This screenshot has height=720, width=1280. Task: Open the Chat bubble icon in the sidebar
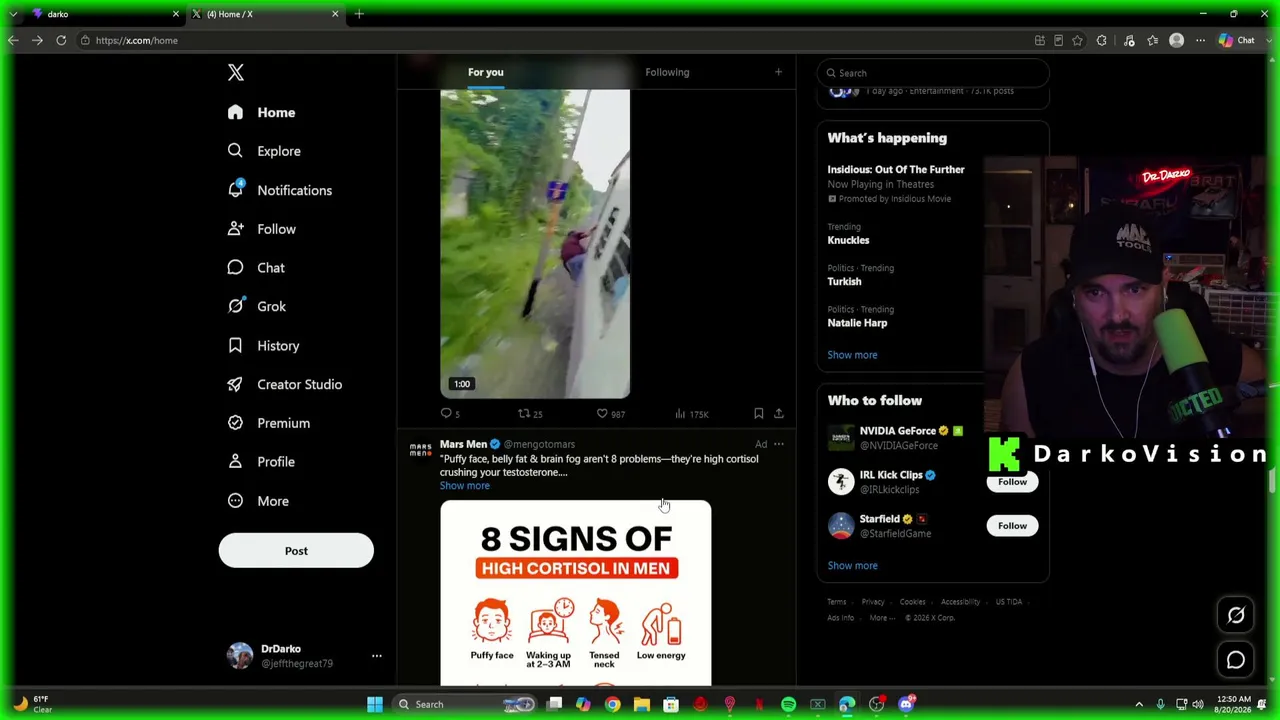pyautogui.click(x=235, y=268)
